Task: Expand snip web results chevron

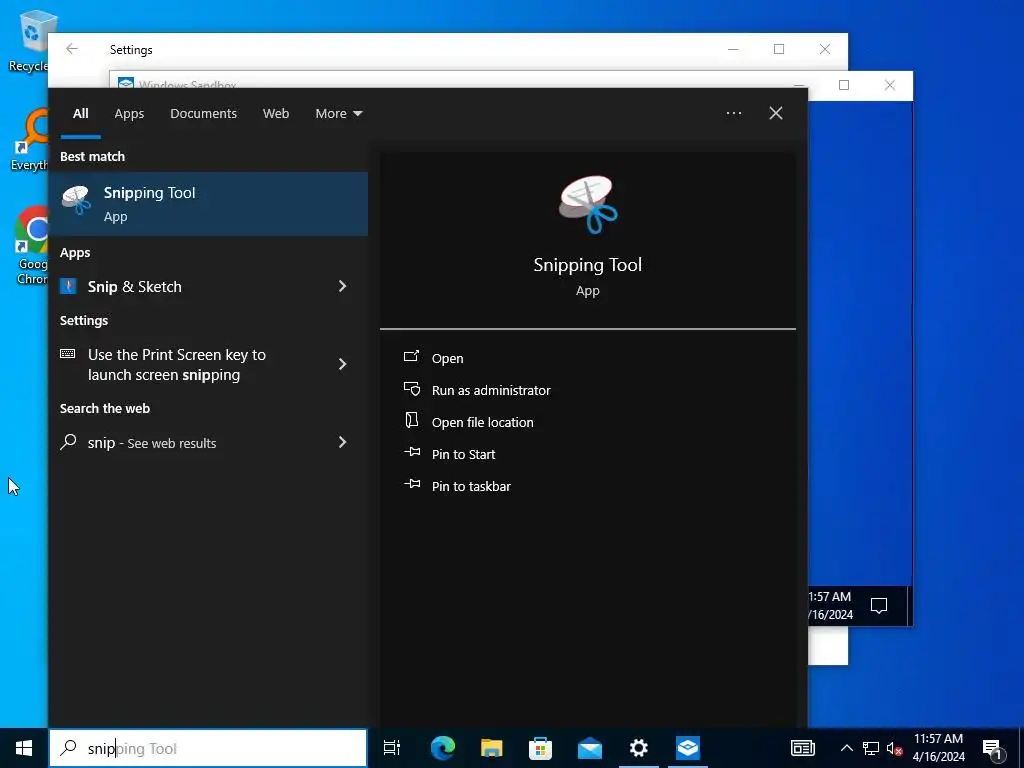Action: click(342, 442)
